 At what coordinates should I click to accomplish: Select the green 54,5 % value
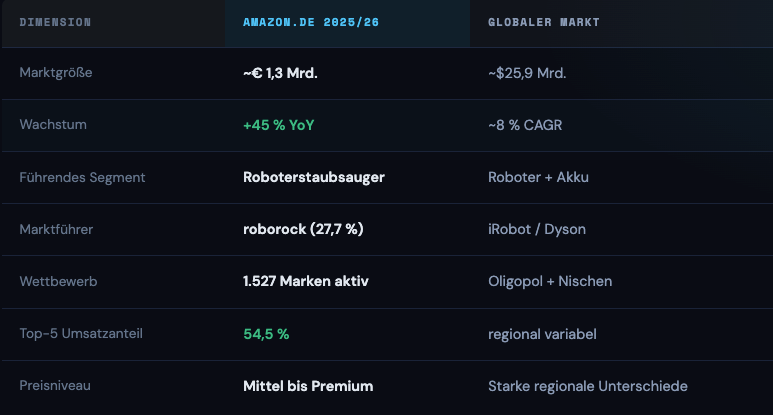tap(266, 333)
